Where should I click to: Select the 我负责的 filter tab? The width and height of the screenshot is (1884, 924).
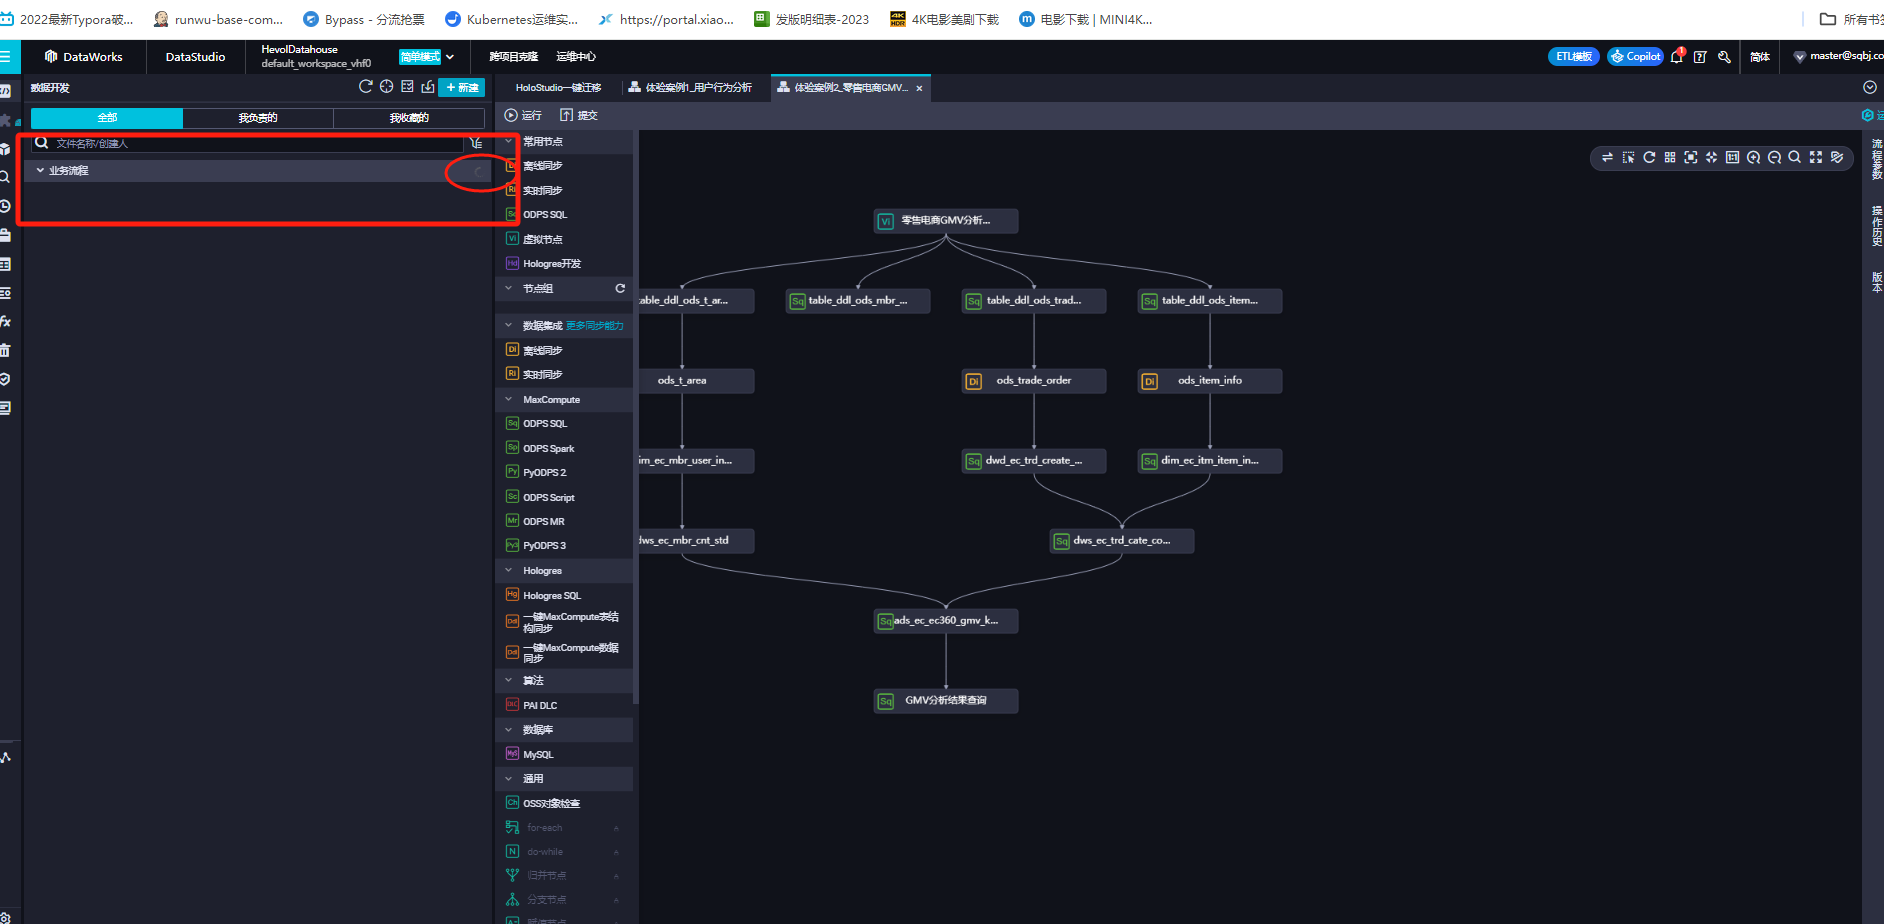click(x=258, y=118)
